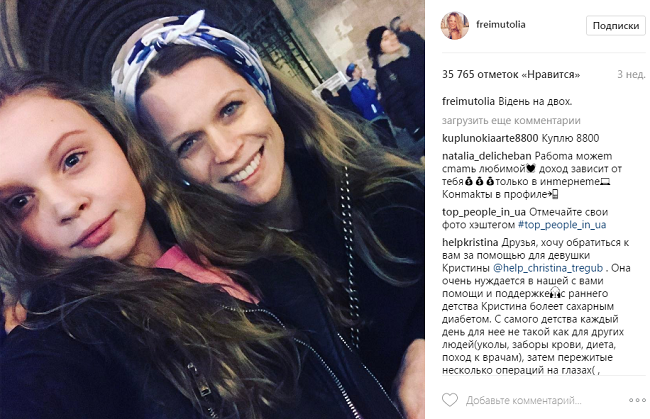Open natalia_delicheban commenter profile
This screenshot has height=419, width=650.
tap(486, 156)
